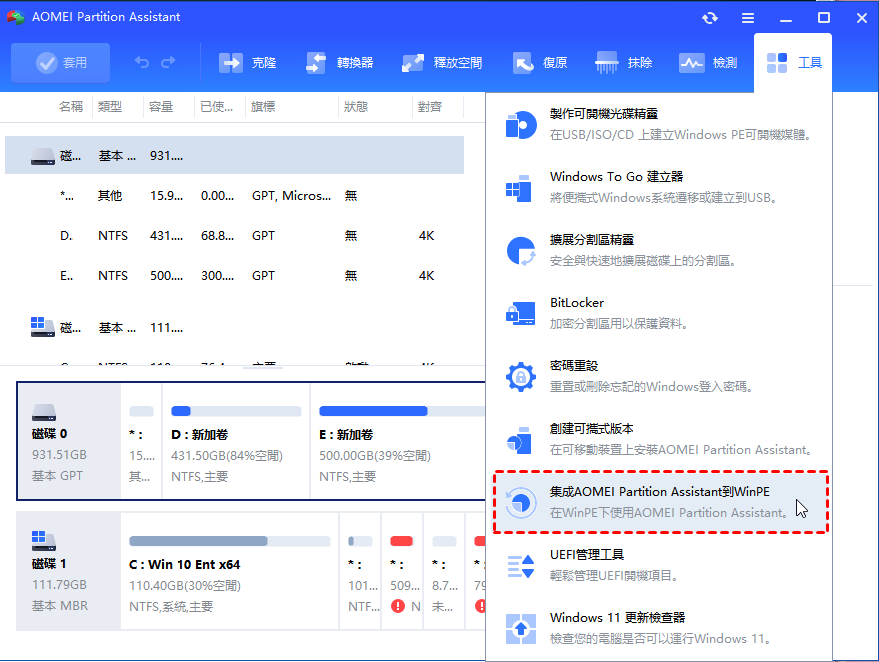Click the WinPE integration icon
Viewport: 879px width, 662px height.
(521, 502)
